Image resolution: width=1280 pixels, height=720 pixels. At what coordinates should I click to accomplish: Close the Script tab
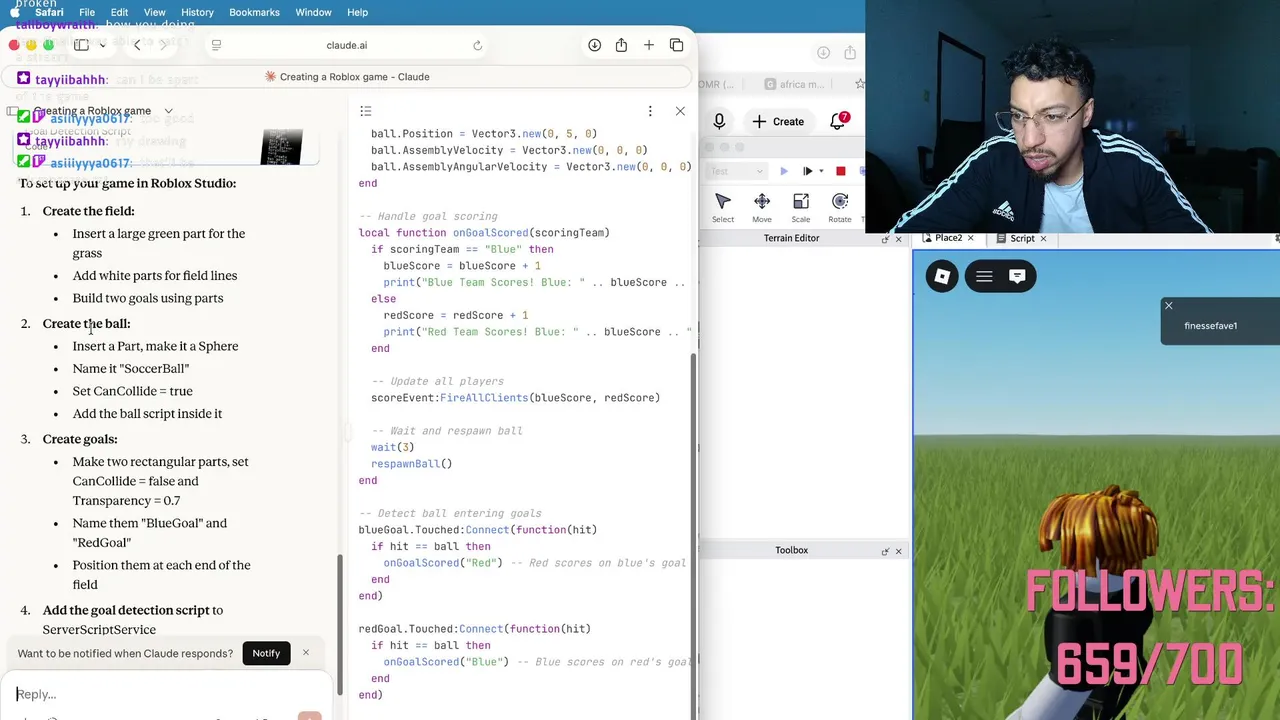(1043, 238)
